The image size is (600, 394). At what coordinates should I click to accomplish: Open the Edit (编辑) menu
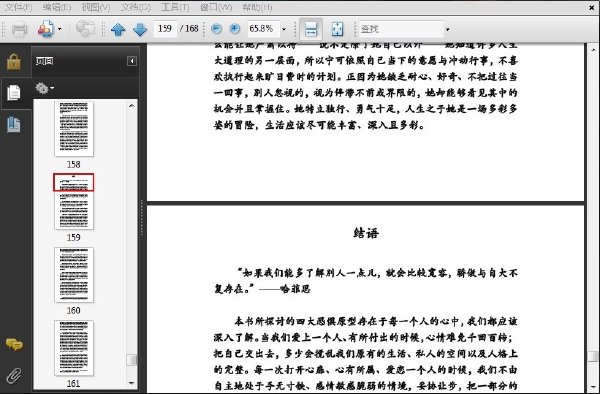pos(57,7)
